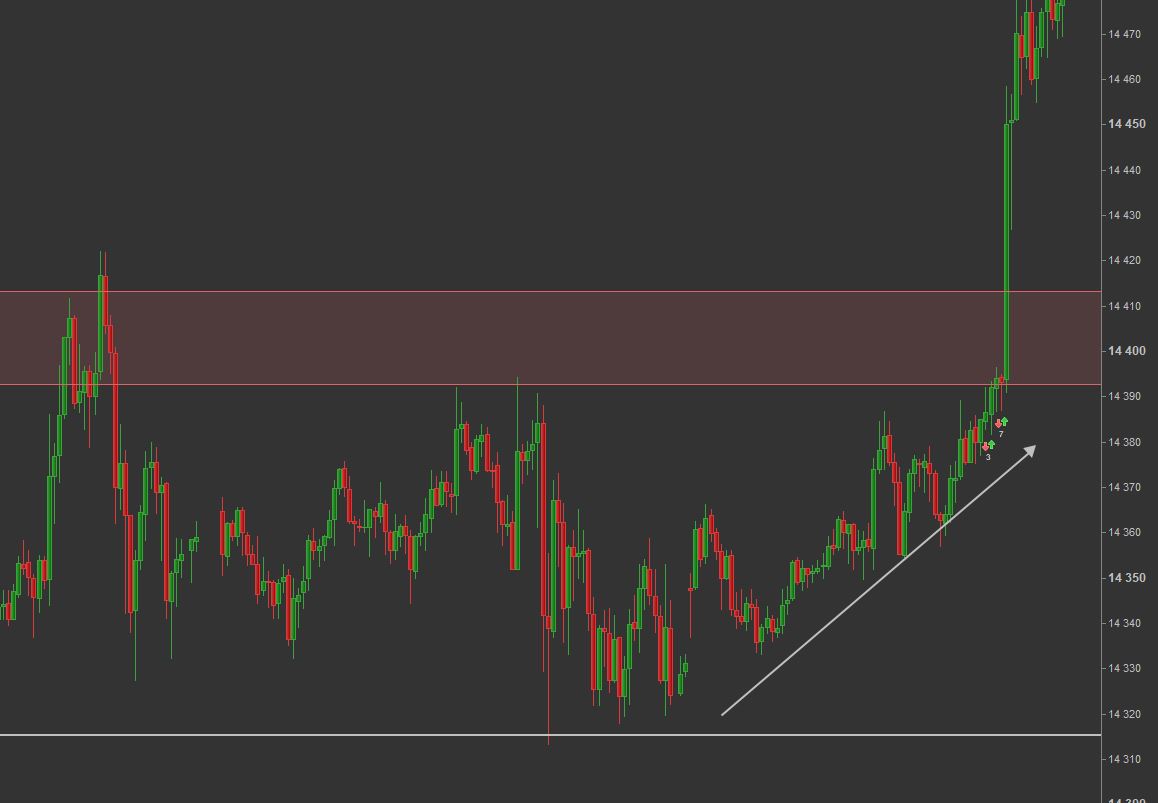The image size is (1158, 803).
Task: Click the red down arrow above number 7
Action: point(998,423)
